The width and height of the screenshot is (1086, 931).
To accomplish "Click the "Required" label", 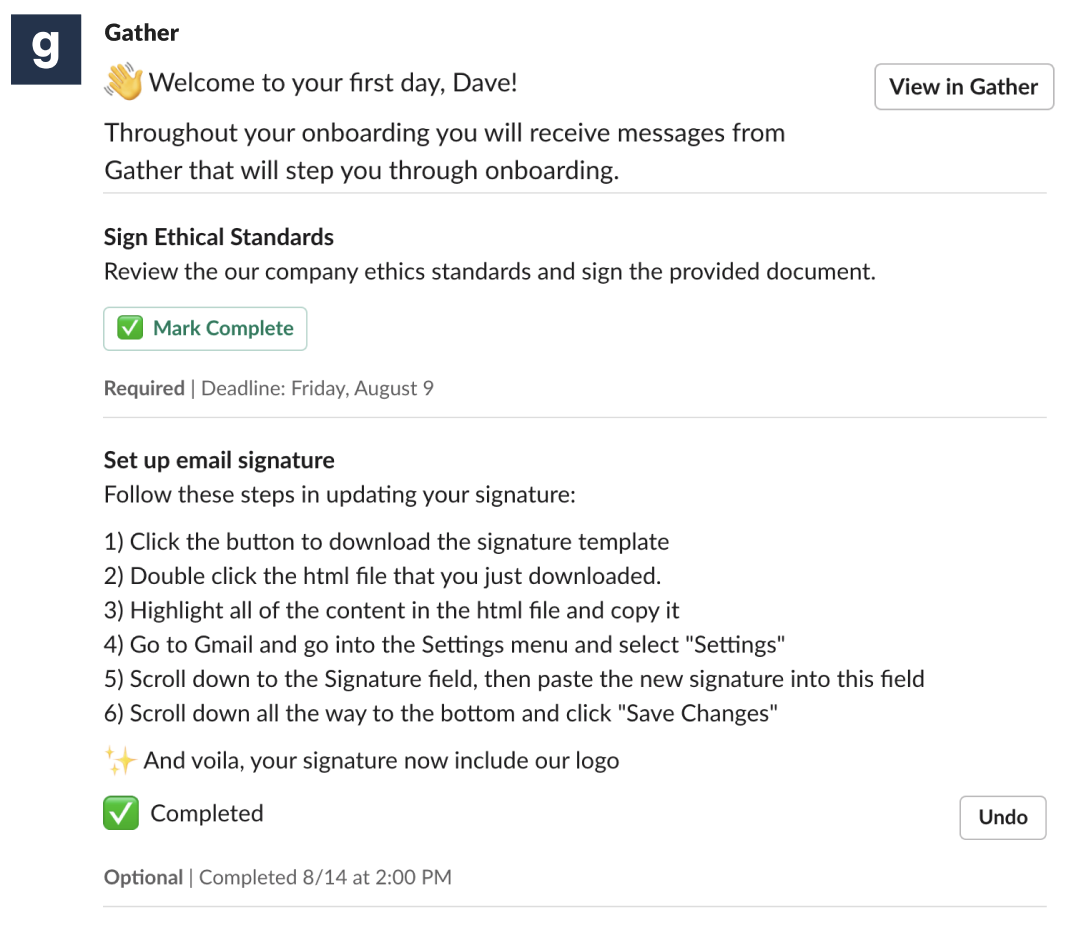I will click(x=144, y=388).
